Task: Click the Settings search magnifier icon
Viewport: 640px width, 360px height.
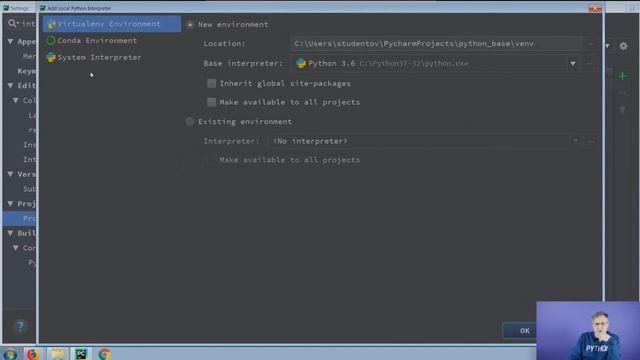Action: click(13, 24)
